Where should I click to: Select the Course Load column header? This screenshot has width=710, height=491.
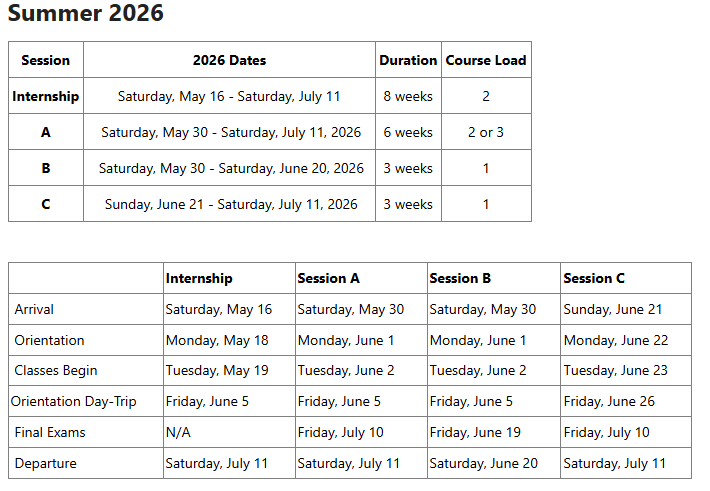point(486,60)
